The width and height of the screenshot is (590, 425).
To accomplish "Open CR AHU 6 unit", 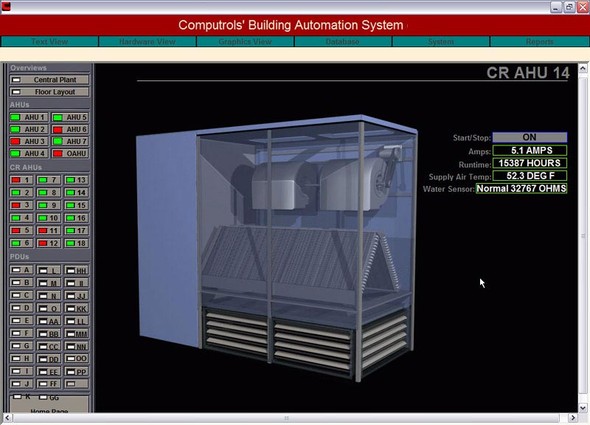I will tap(21, 243).
